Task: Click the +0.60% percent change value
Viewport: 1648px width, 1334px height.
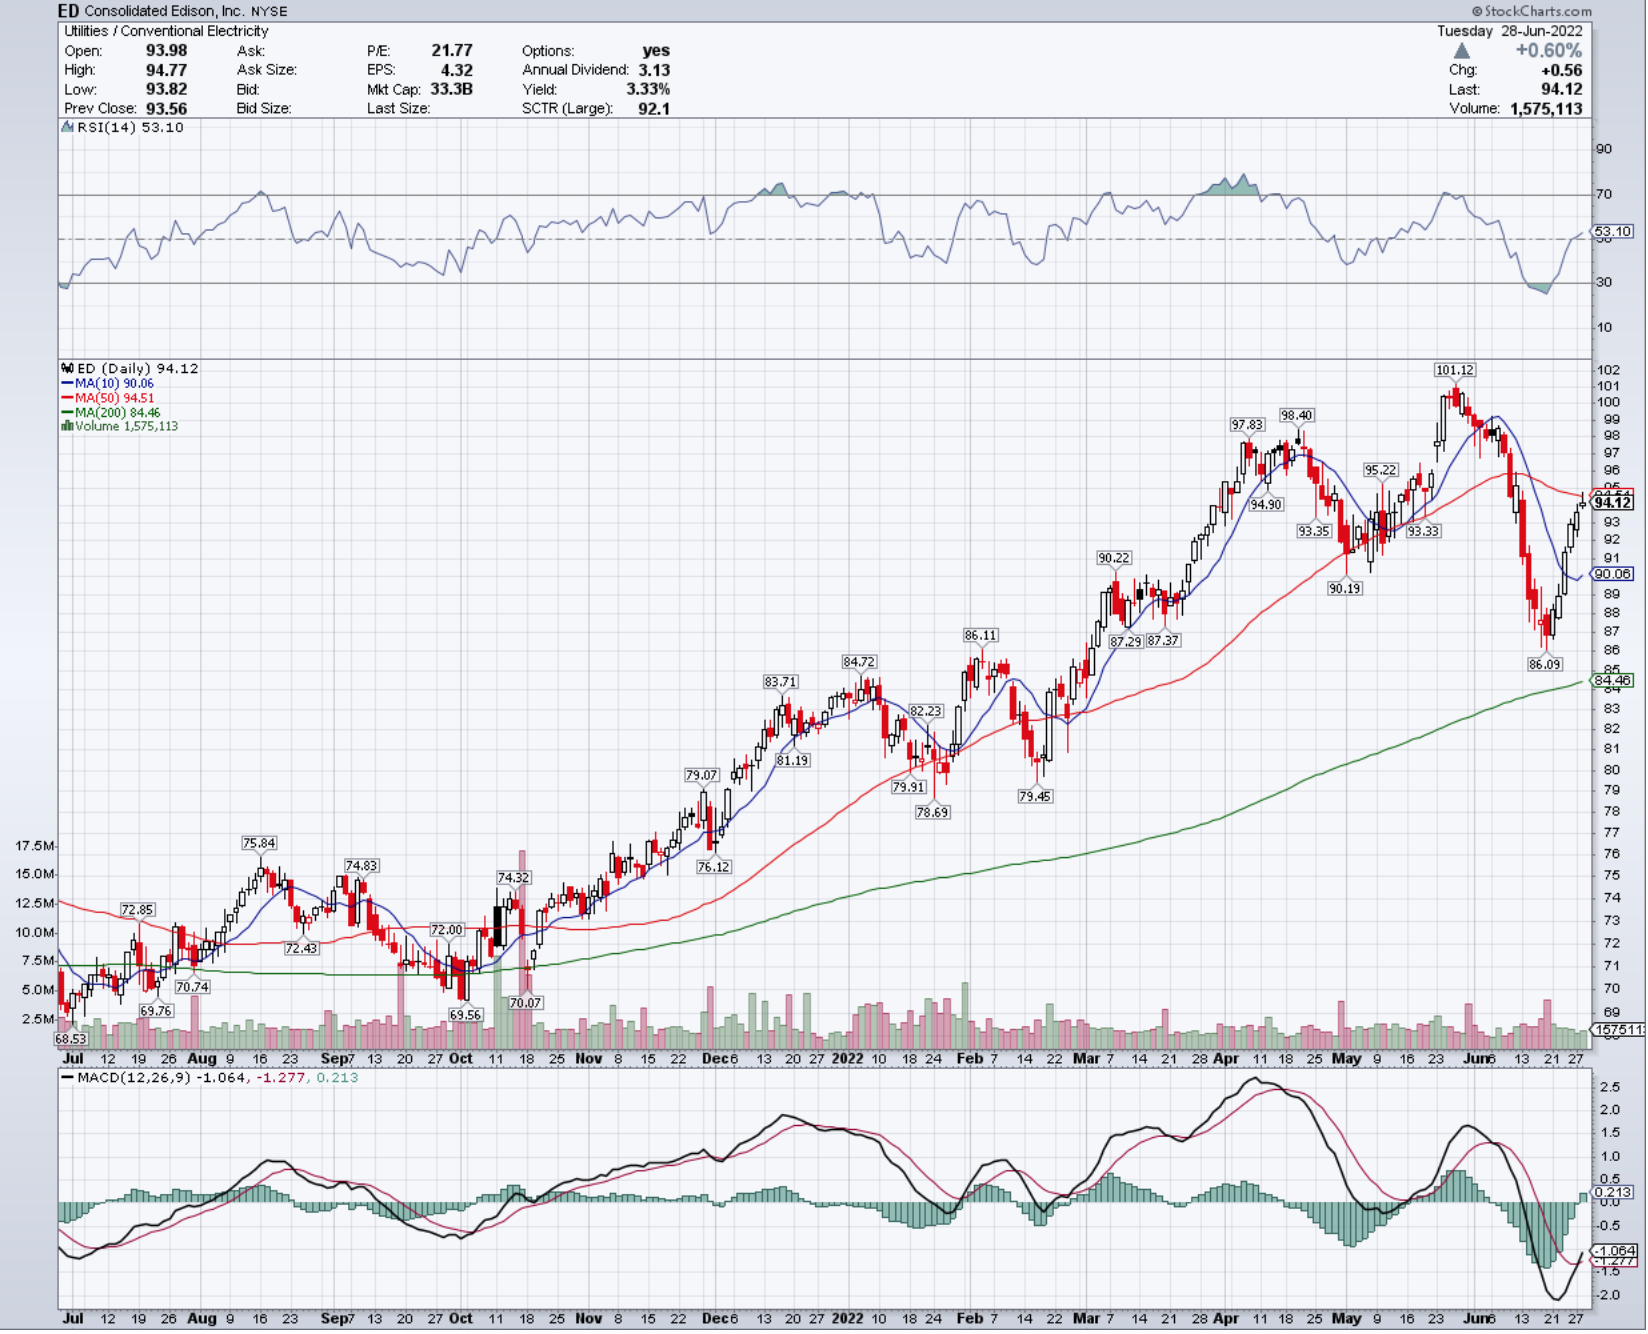Action: pos(1548,51)
